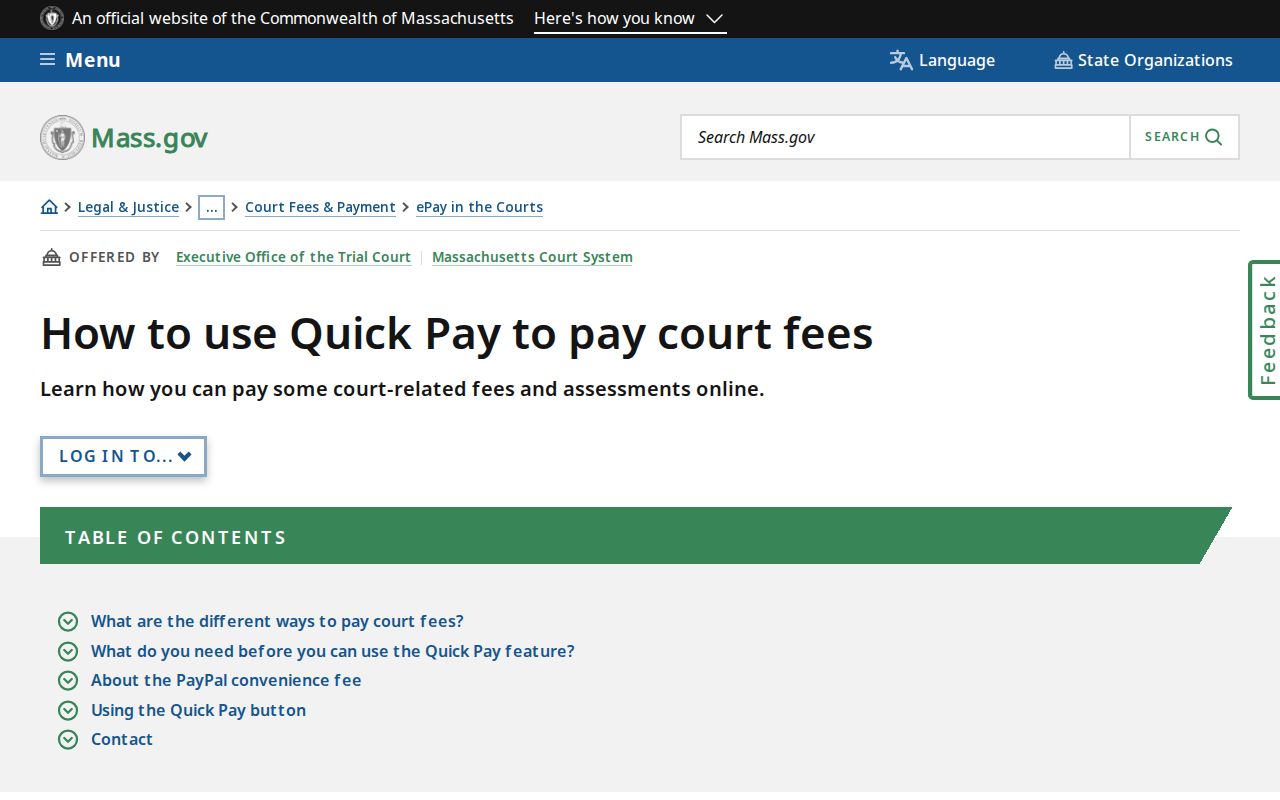The height and width of the screenshot is (800, 1280).
Task: Jump to the Contact section
Action: (122, 740)
